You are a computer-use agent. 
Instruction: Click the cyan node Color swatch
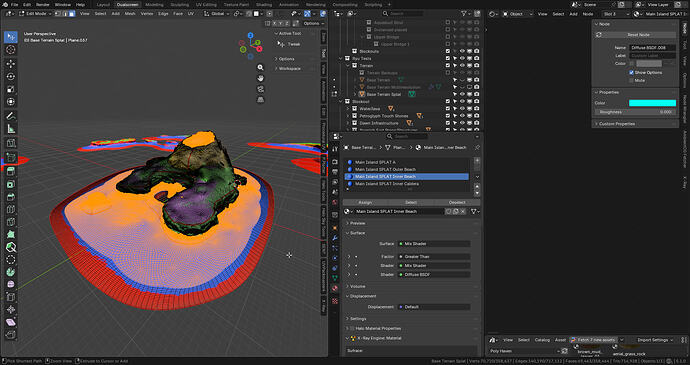(x=652, y=103)
